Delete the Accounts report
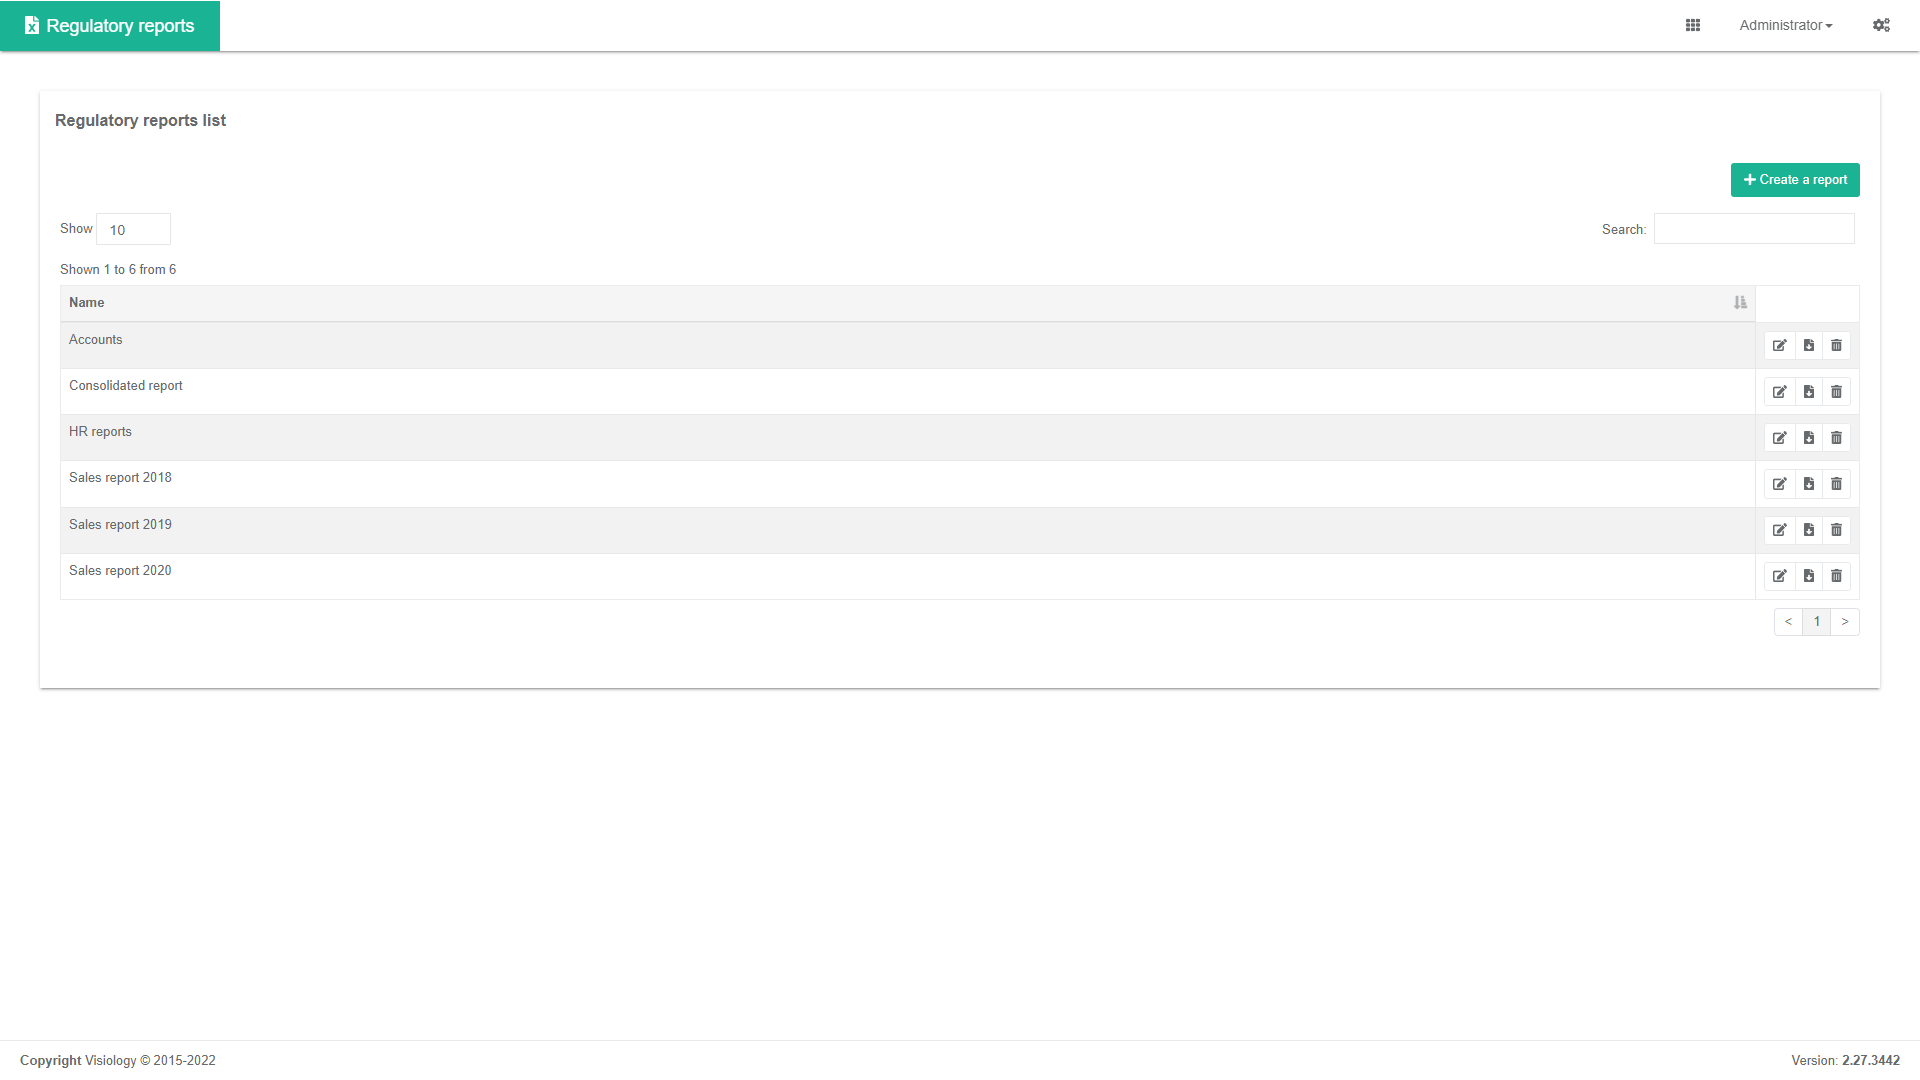 1837,346
